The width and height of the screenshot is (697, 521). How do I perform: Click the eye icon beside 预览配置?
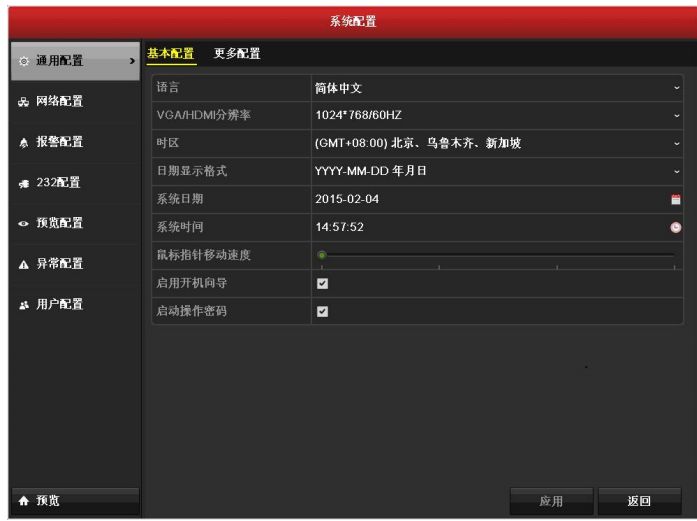(x=24, y=223)
